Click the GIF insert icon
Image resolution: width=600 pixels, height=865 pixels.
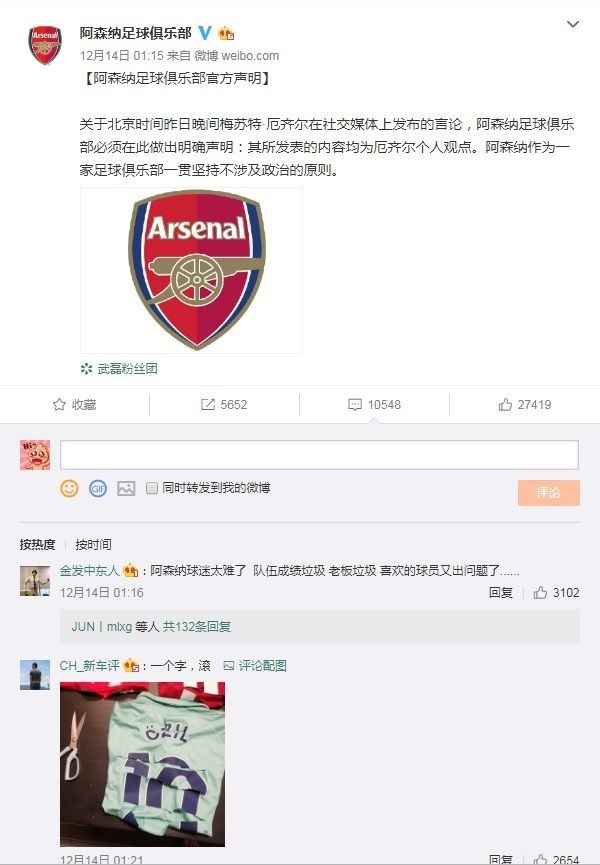98,488
